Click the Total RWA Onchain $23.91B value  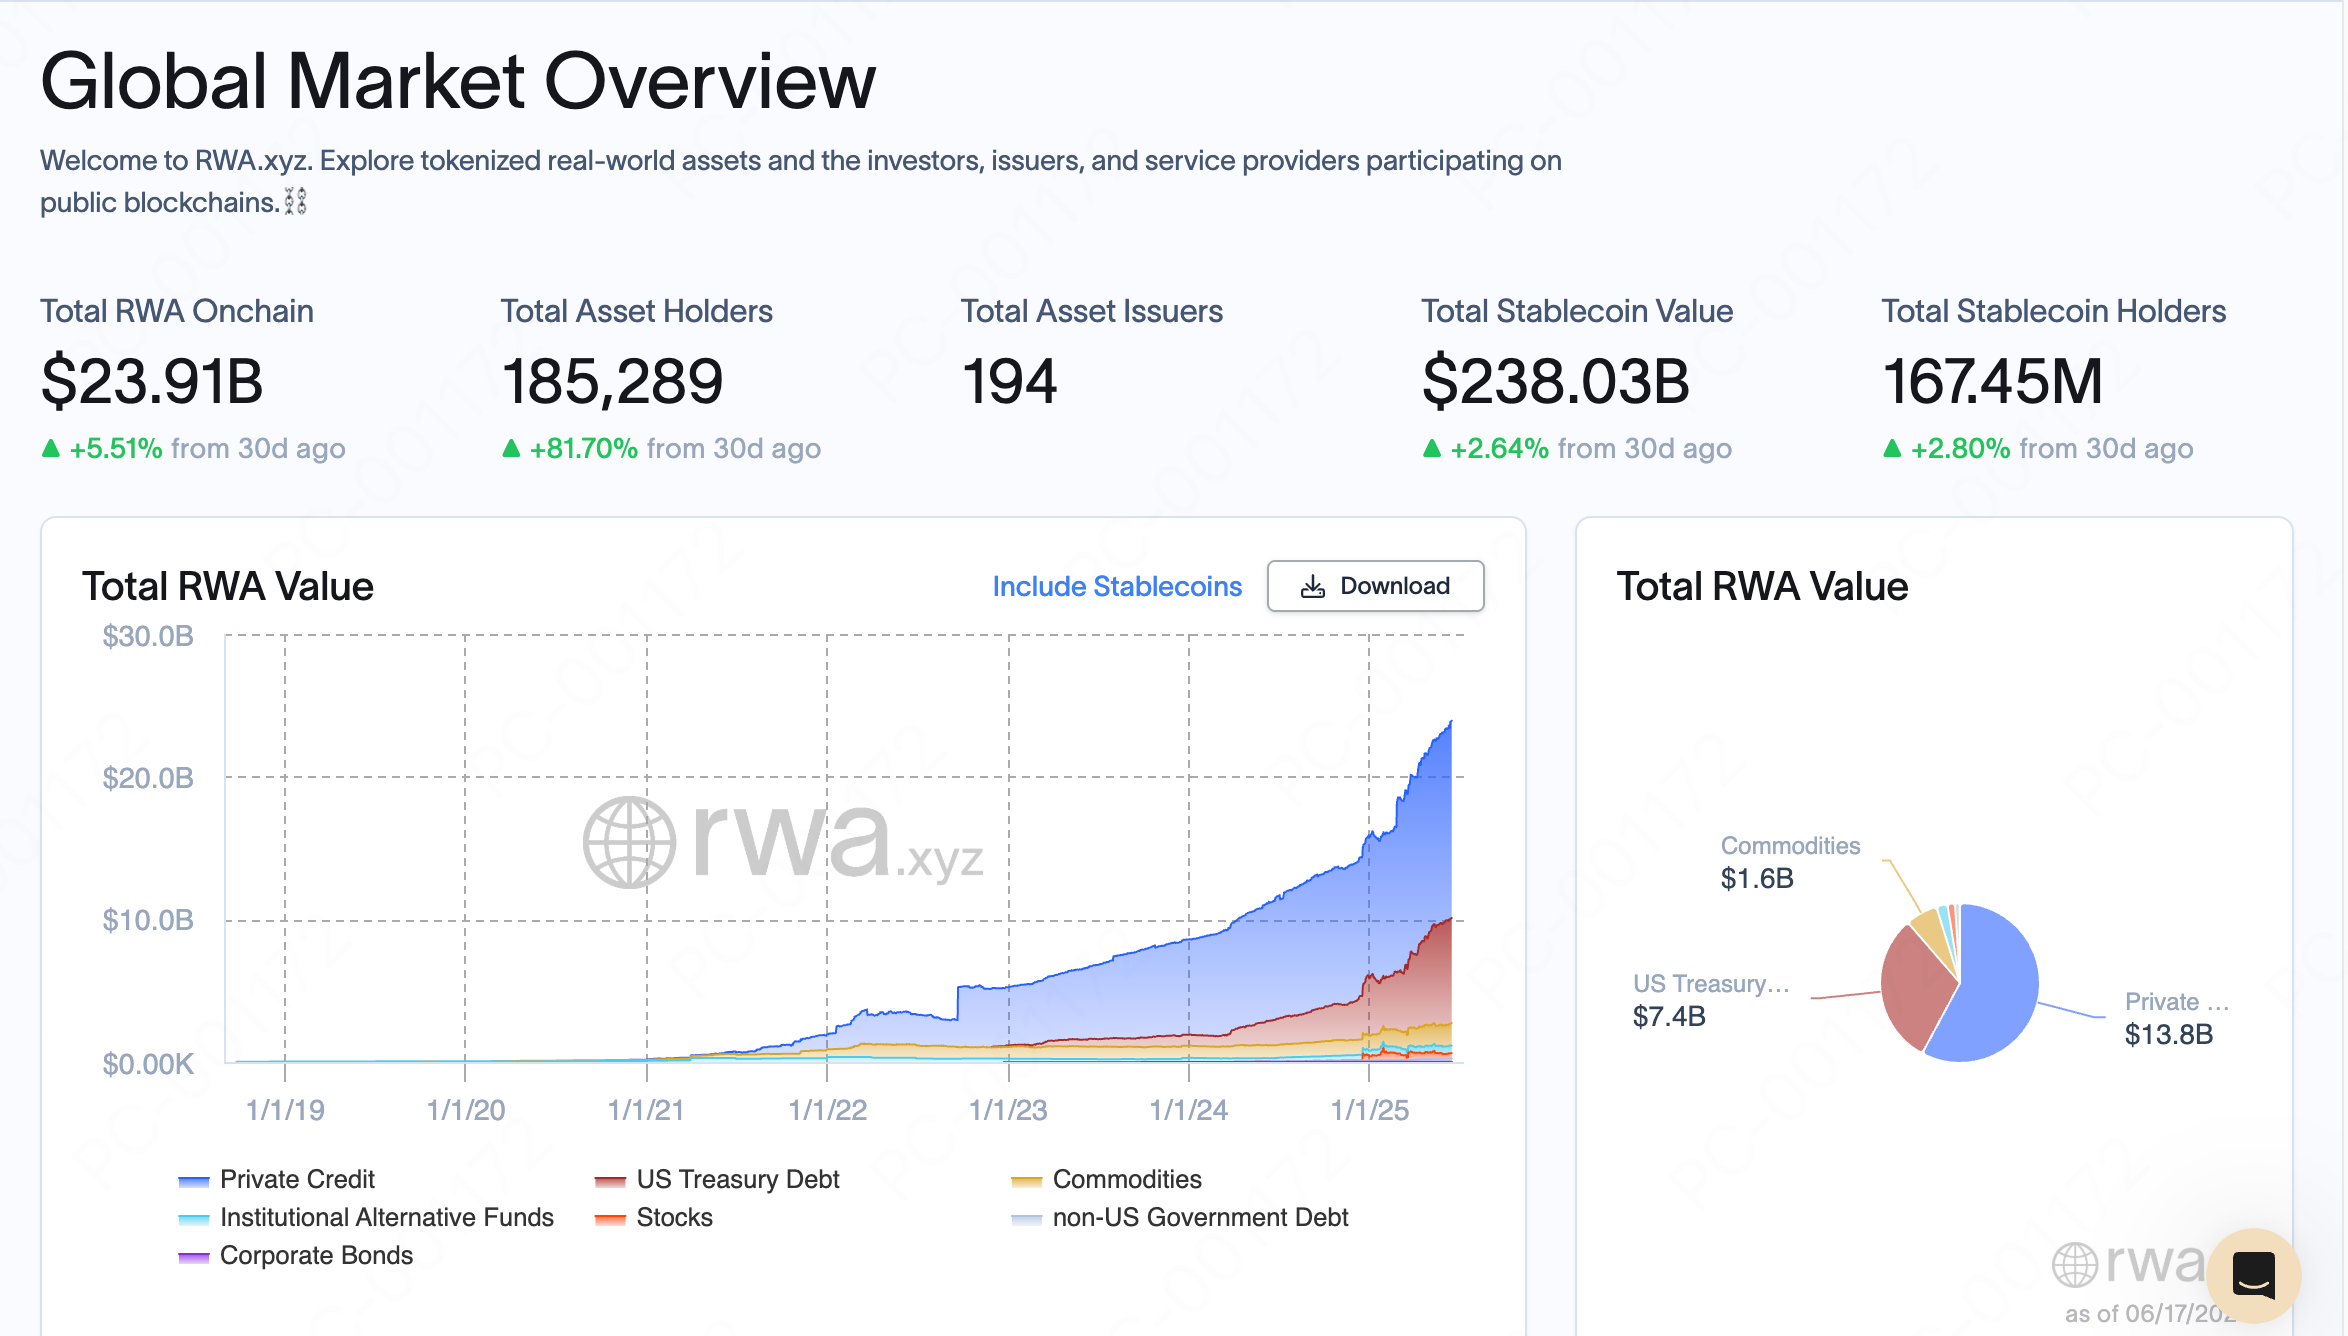click(152, 381)
